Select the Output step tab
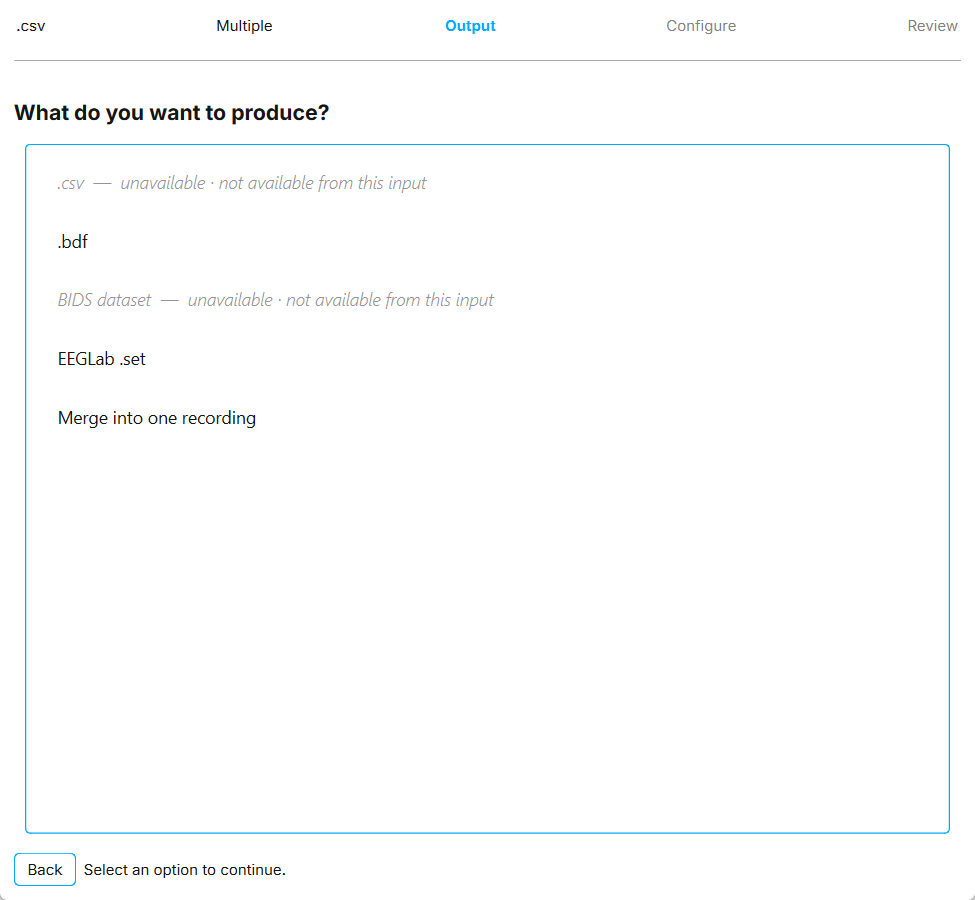 click(470, 26)
